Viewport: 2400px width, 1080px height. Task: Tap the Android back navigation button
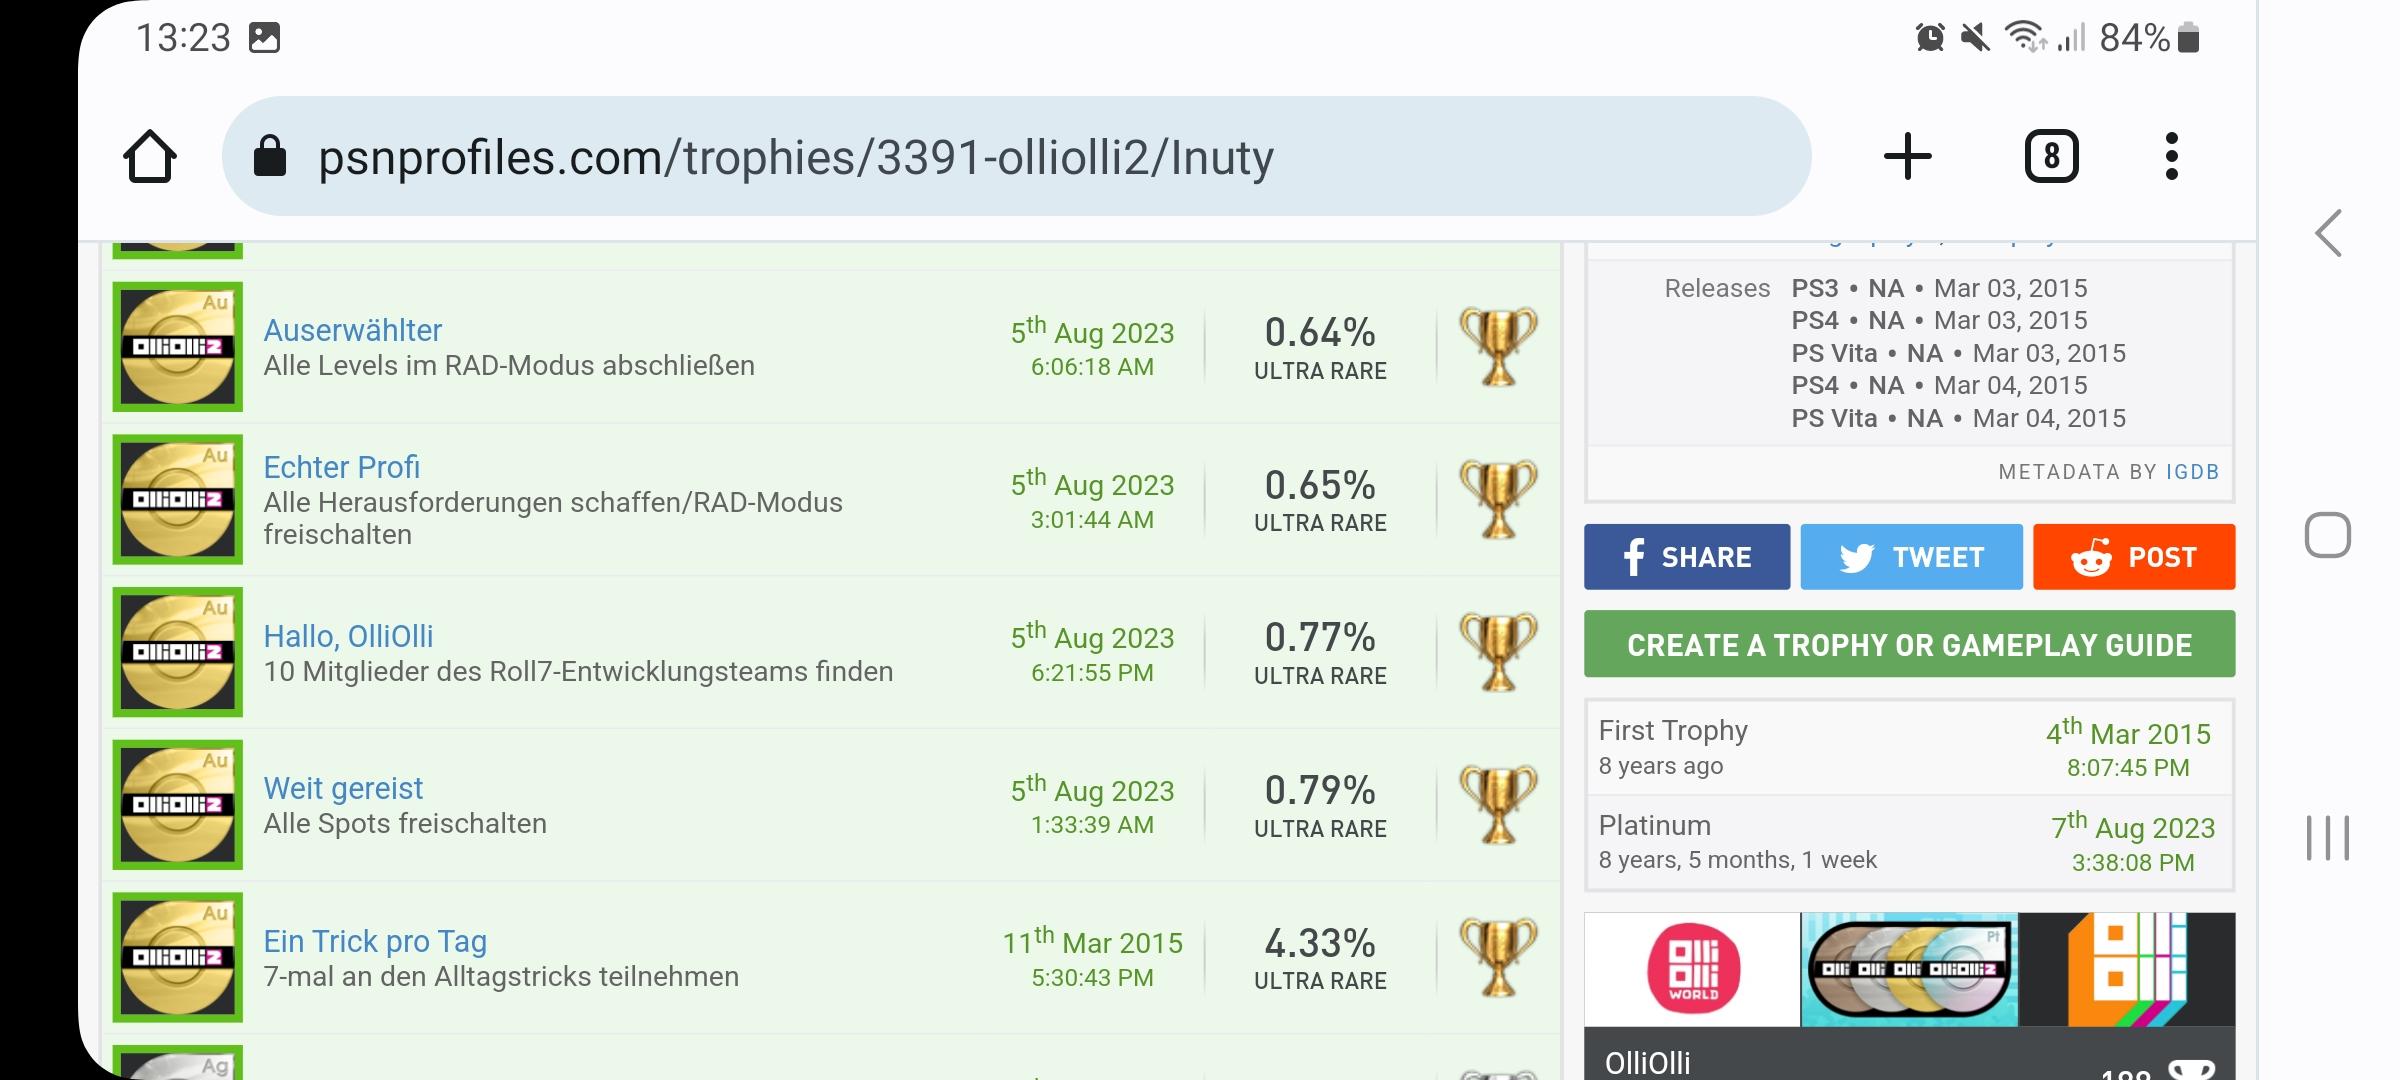[2328, 234]
